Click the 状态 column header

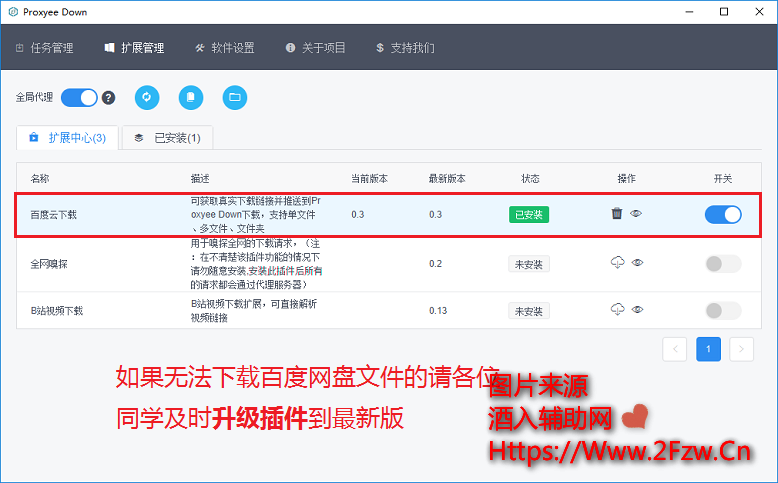point(530,179)
